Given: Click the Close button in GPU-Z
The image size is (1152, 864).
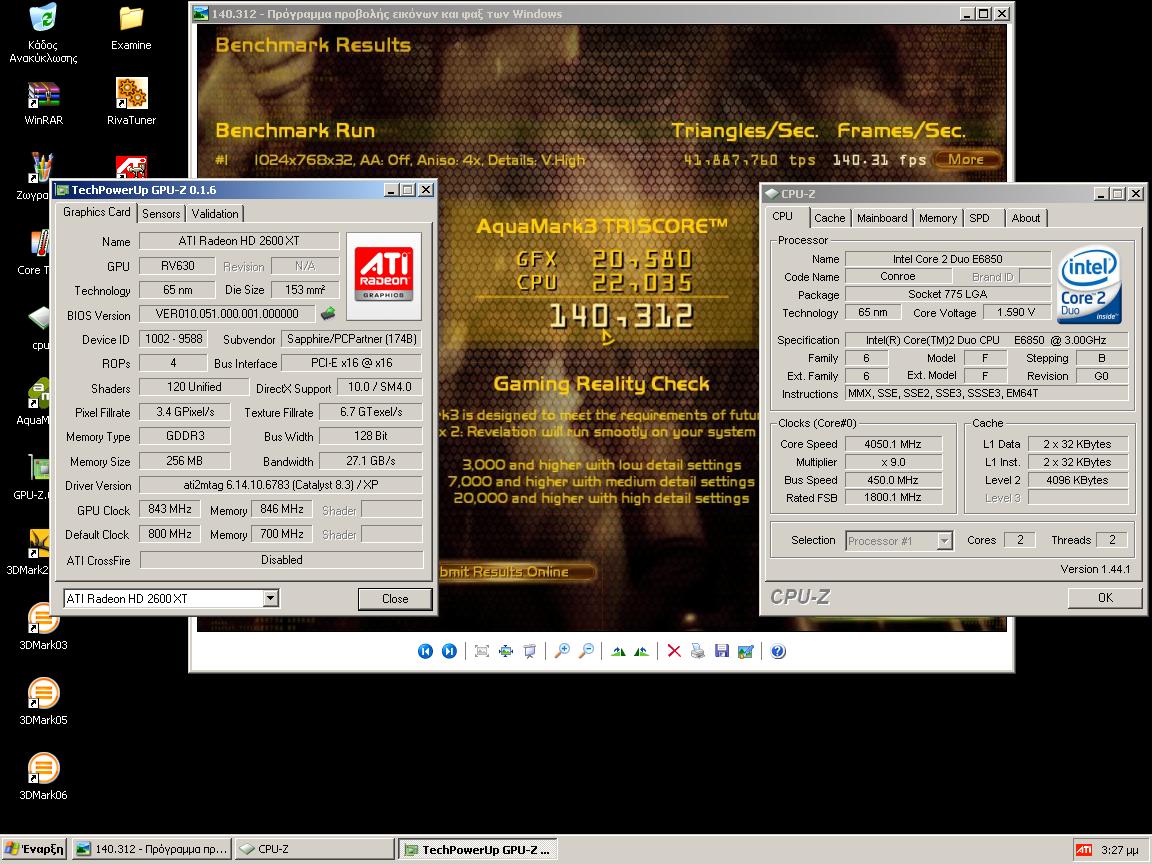Looking at the screenshot, I should pos(395,599).
